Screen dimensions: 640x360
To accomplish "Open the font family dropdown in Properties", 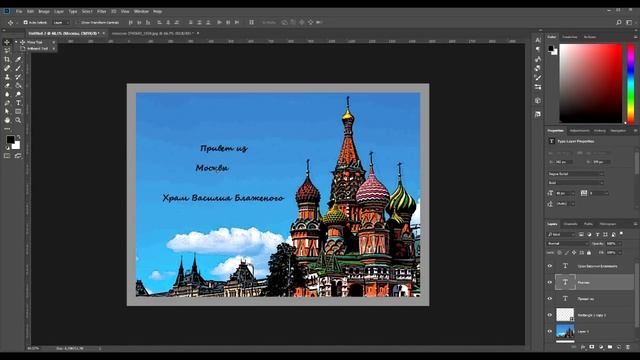I will pos(575,174).
